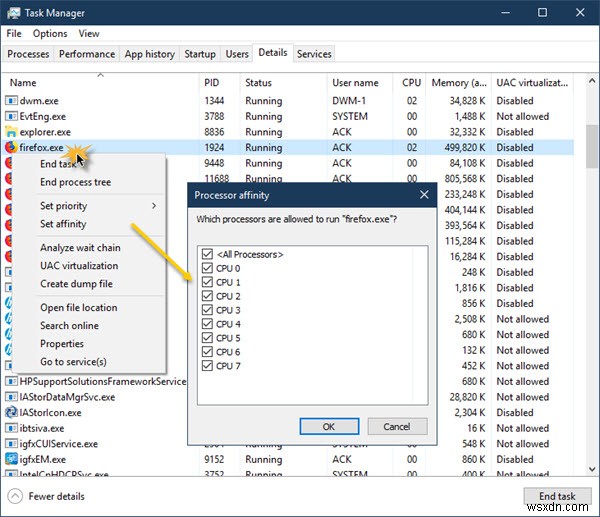Choose Set affinity from context menu
The width and height of the screenshot is (600, 517).
pyautogui.click(x=63, y=224)
